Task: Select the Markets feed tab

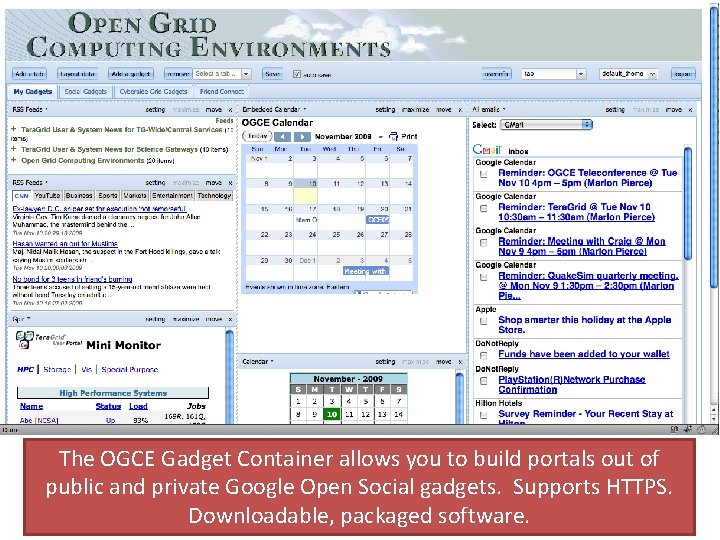Action: (135, 196)
